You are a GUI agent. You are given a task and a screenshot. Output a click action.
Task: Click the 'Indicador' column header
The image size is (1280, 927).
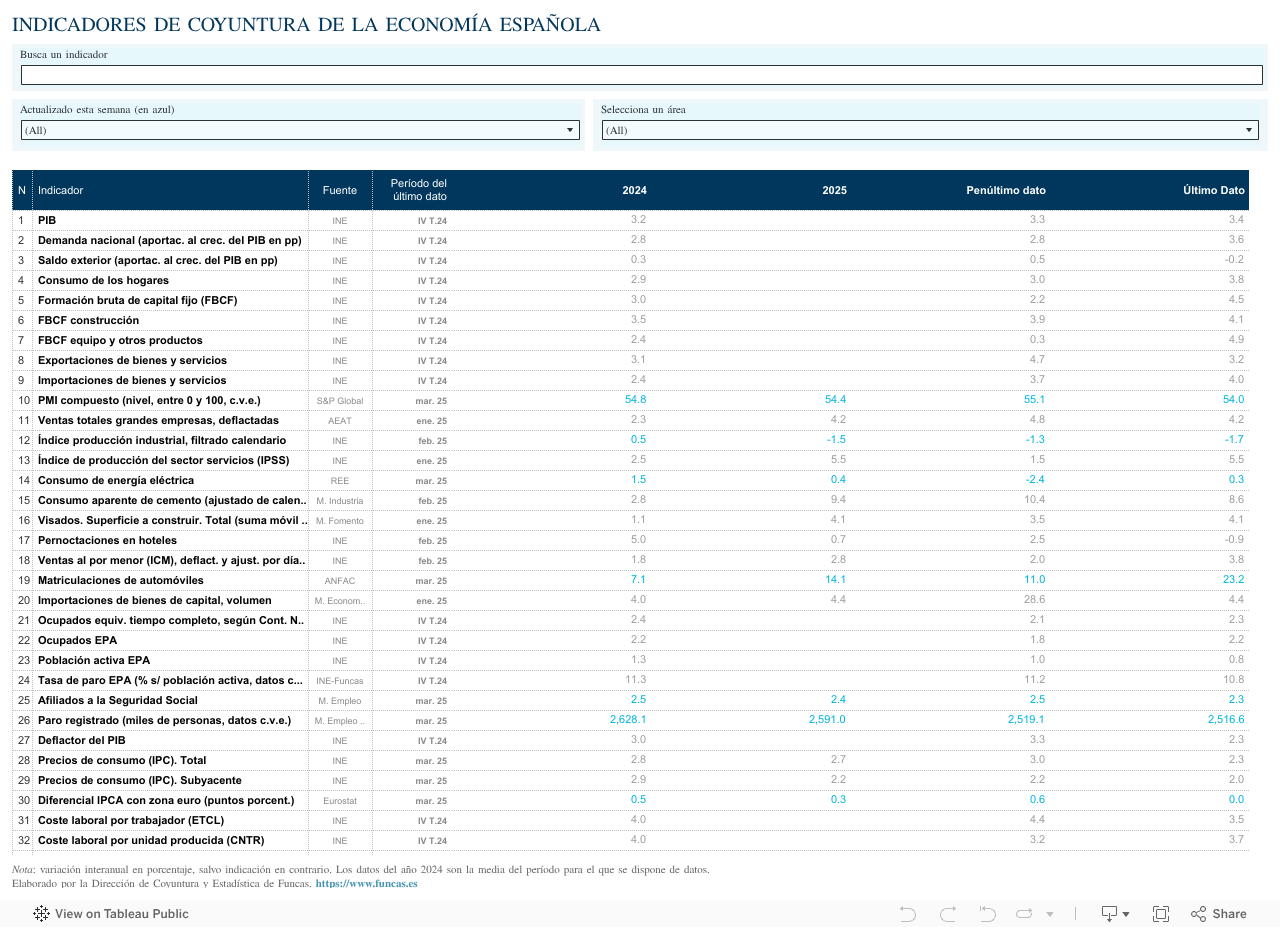pyautogui.click(x=61, y=190)
